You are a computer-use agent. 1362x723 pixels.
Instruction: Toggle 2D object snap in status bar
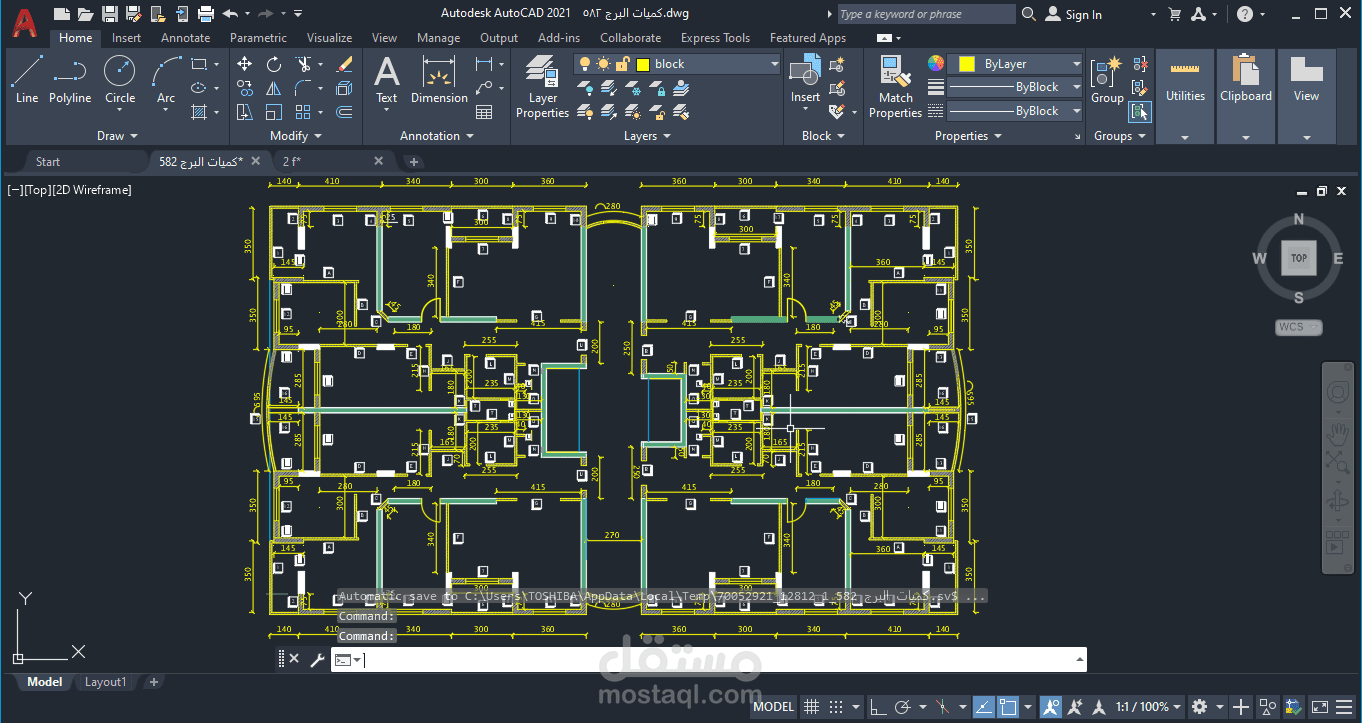[x=1007, y=706]
